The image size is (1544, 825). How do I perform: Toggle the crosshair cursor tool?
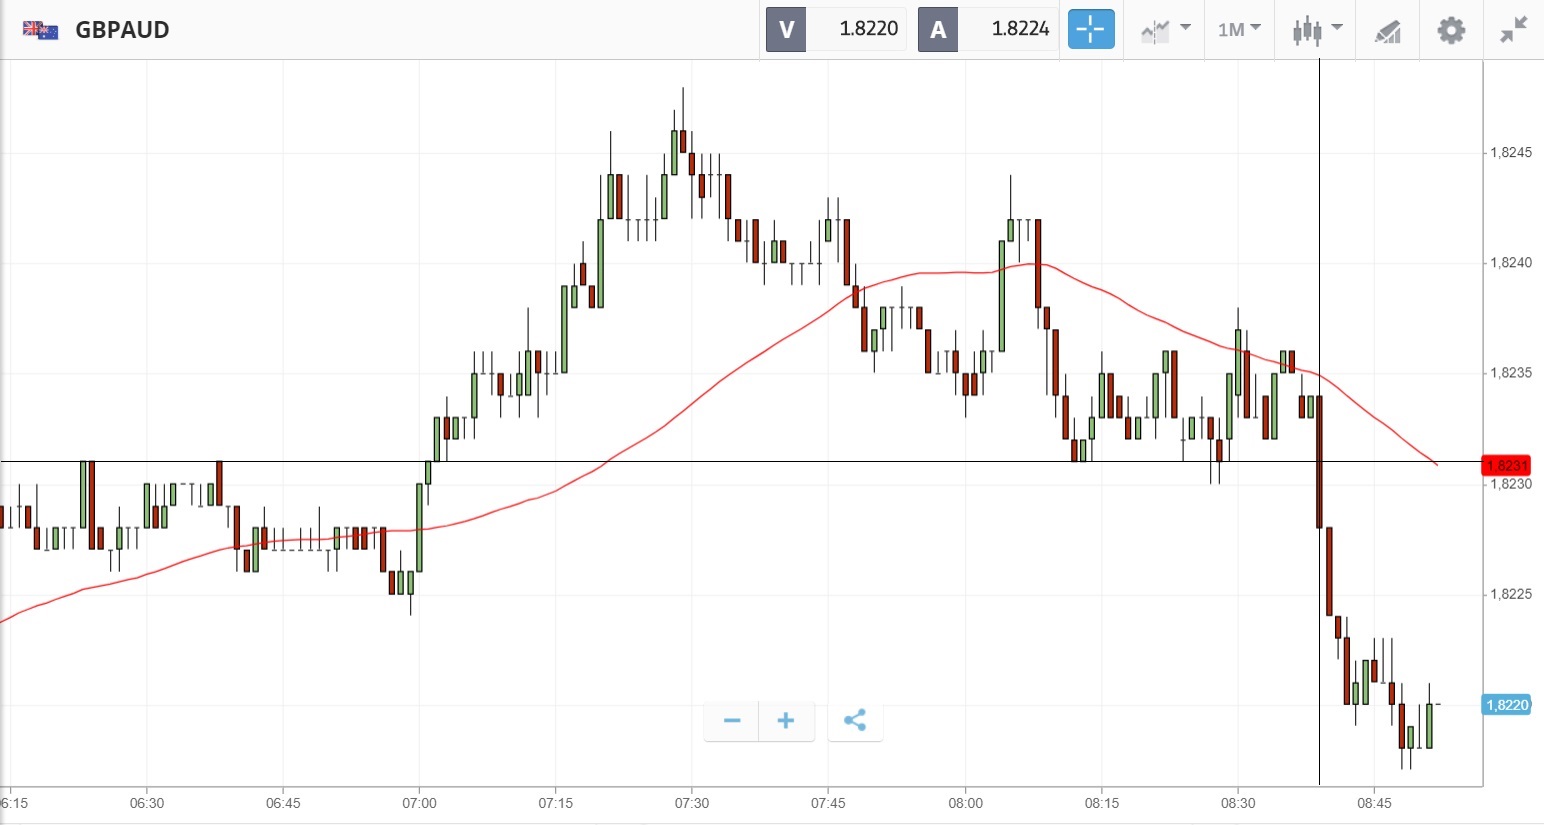tap(1090, 29)
